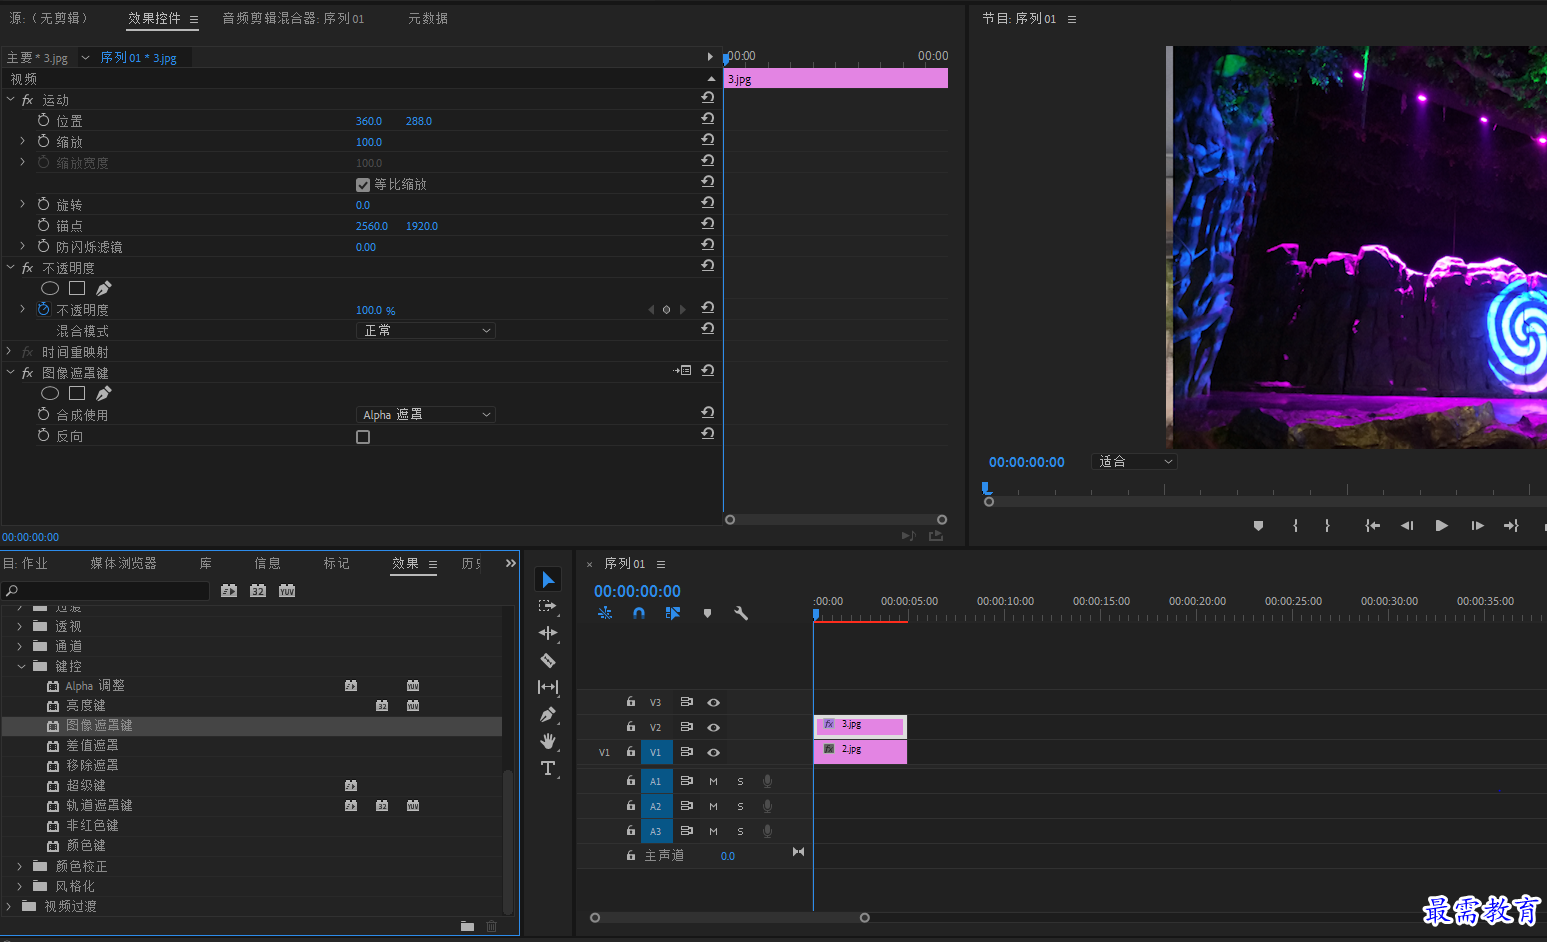Play the program monitor
The image size is (1547, 942).
1441,526
